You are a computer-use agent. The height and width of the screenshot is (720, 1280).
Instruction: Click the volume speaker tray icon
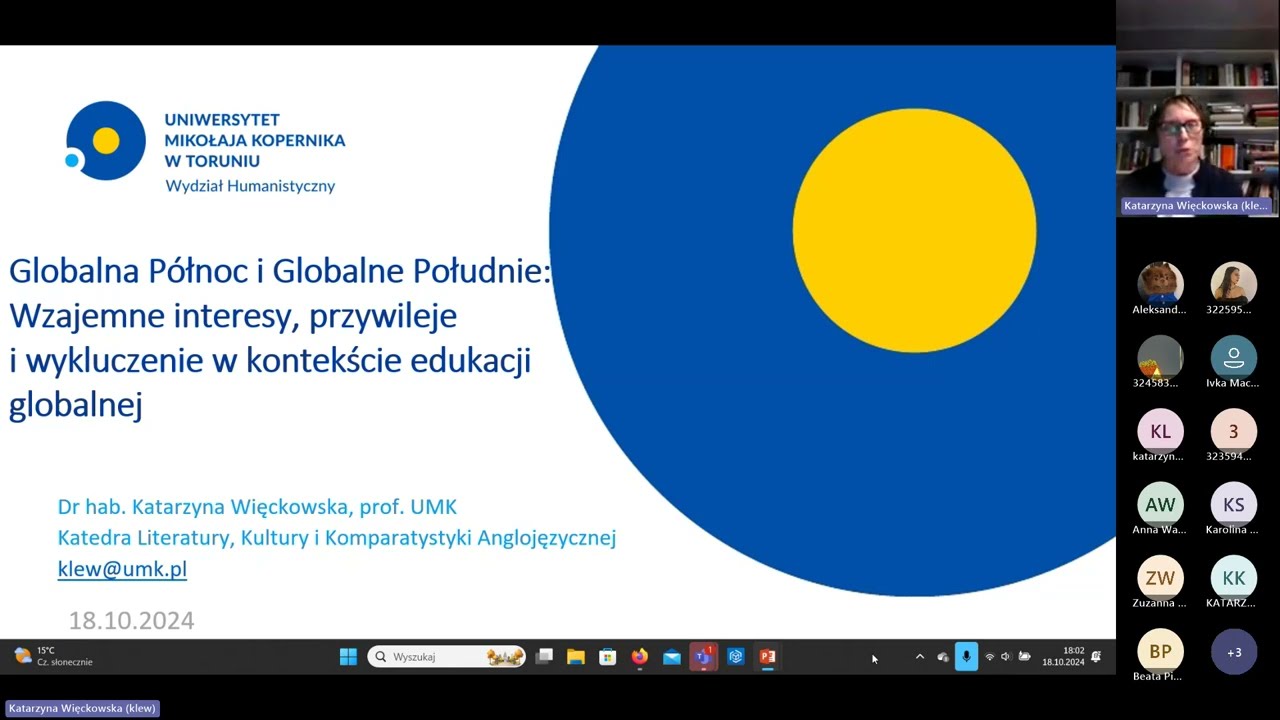click(1006, 657)
